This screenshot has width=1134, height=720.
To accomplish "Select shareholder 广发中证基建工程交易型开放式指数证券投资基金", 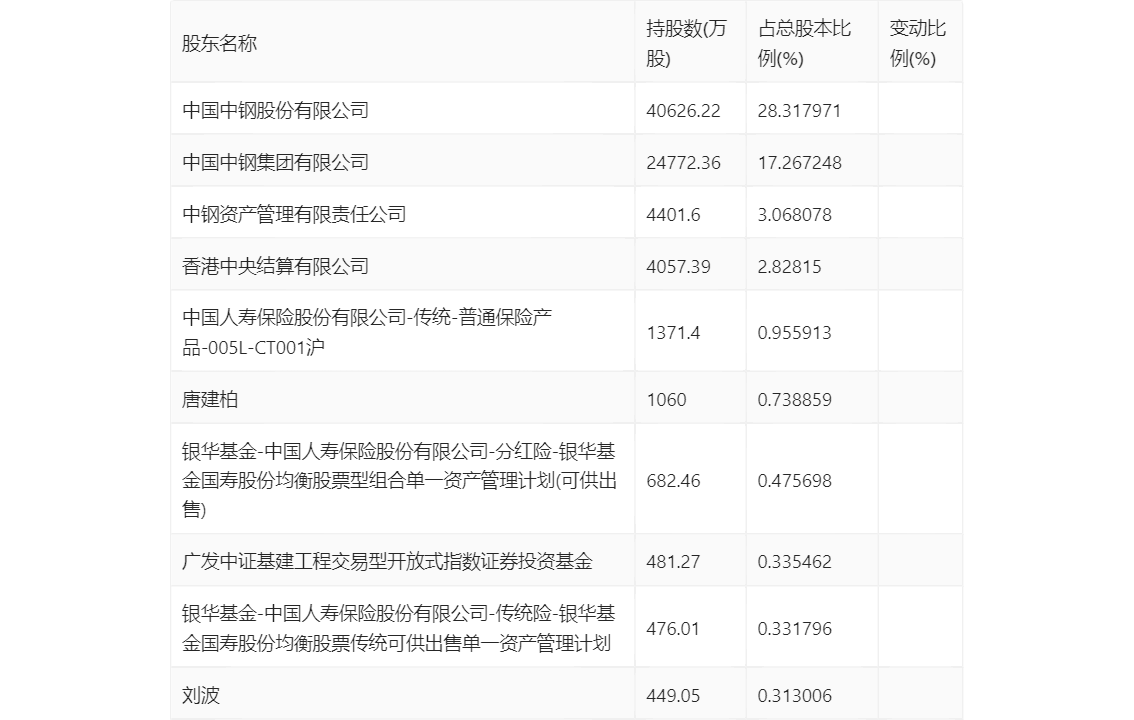I will pos(387,561).
